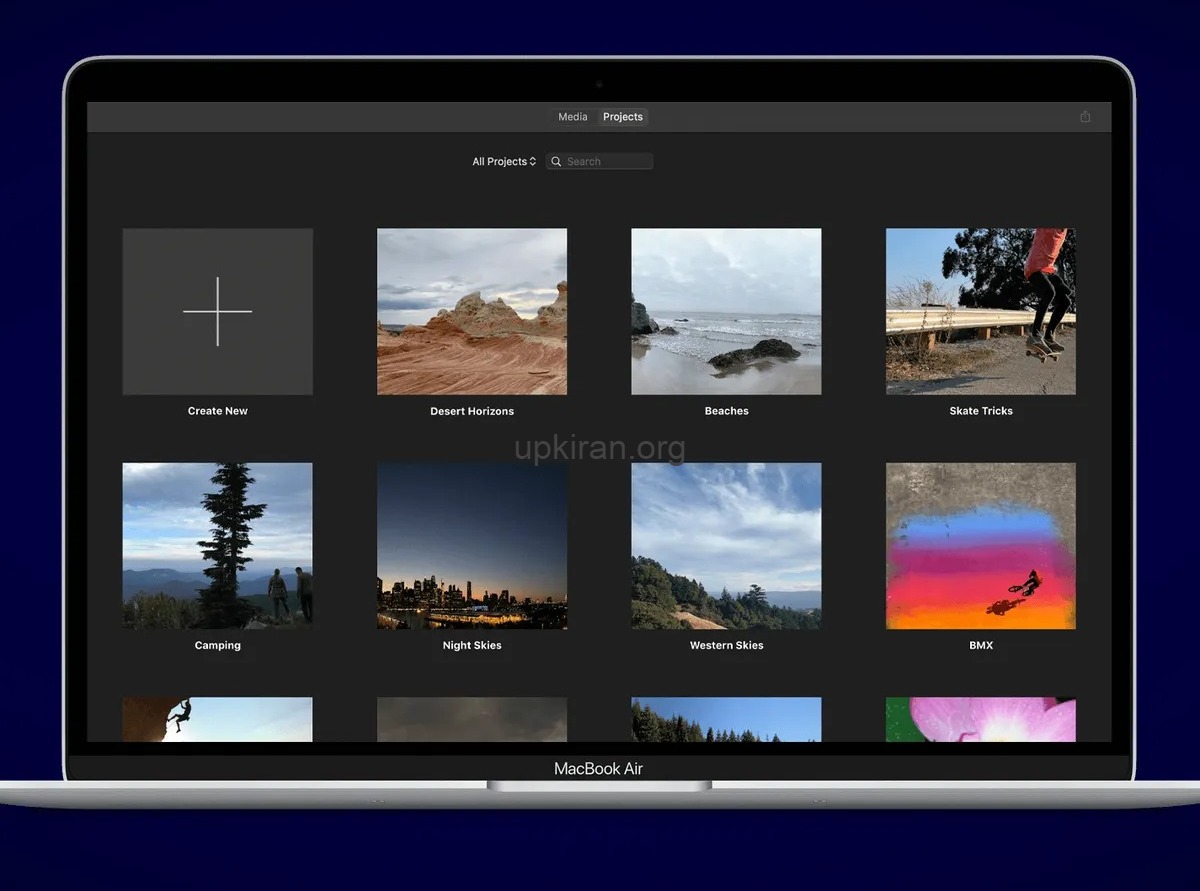This screenshot has width=1200, height=891.
Task: Expand the All Projects filter dropdown
Action: pyautogui.click(x=504, y=162)
